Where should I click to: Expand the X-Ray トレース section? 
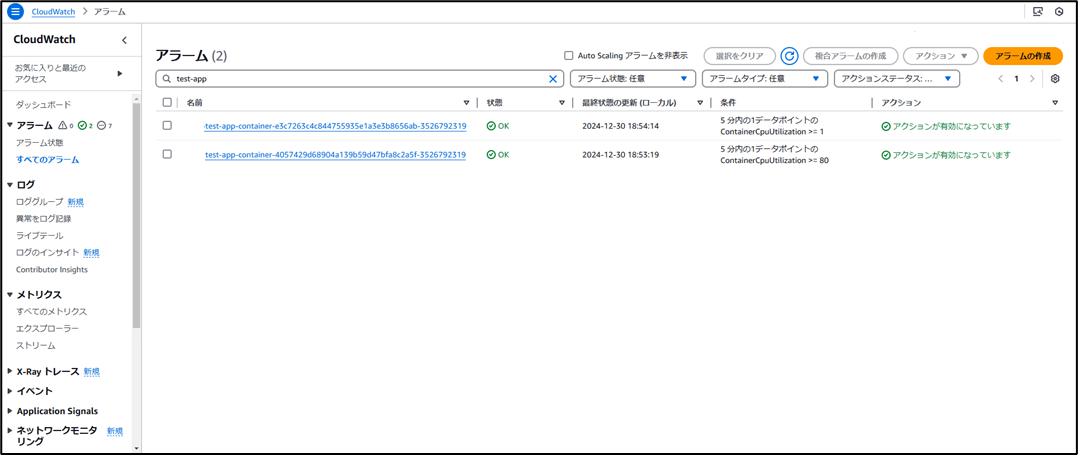pyautogui.click(x=10, y=371)
